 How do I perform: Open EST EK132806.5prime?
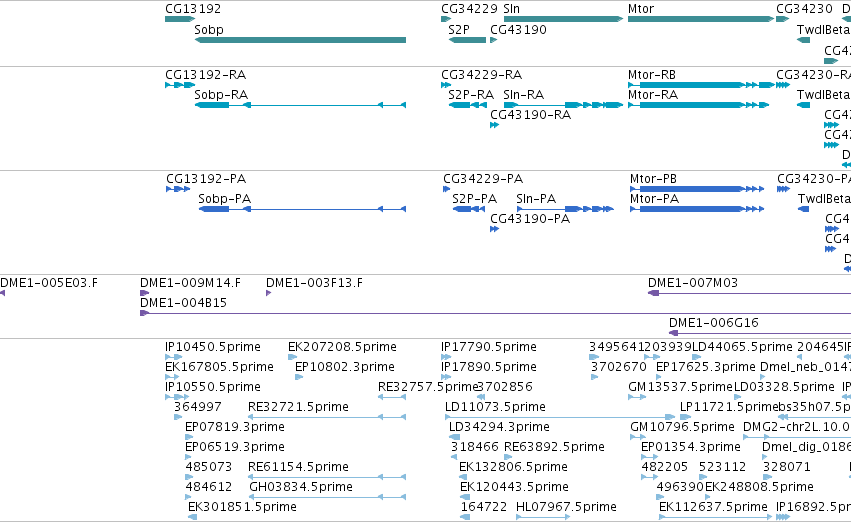click(513, 468)
